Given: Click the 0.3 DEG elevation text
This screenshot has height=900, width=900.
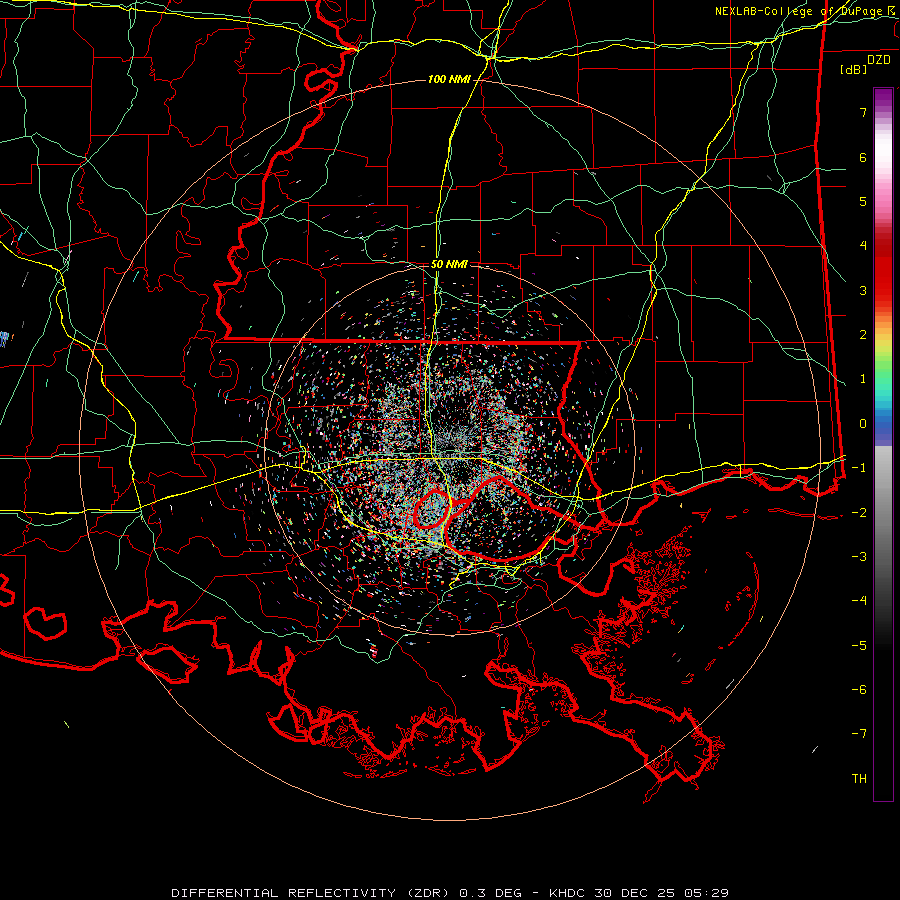Looking at the screenshot, I should [x=490, y=893].
